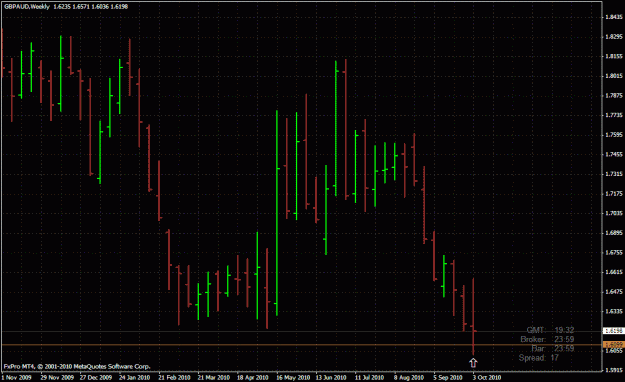Click the 18 Apr 2010 date label

pyautogui.click(x=252, y=377)
